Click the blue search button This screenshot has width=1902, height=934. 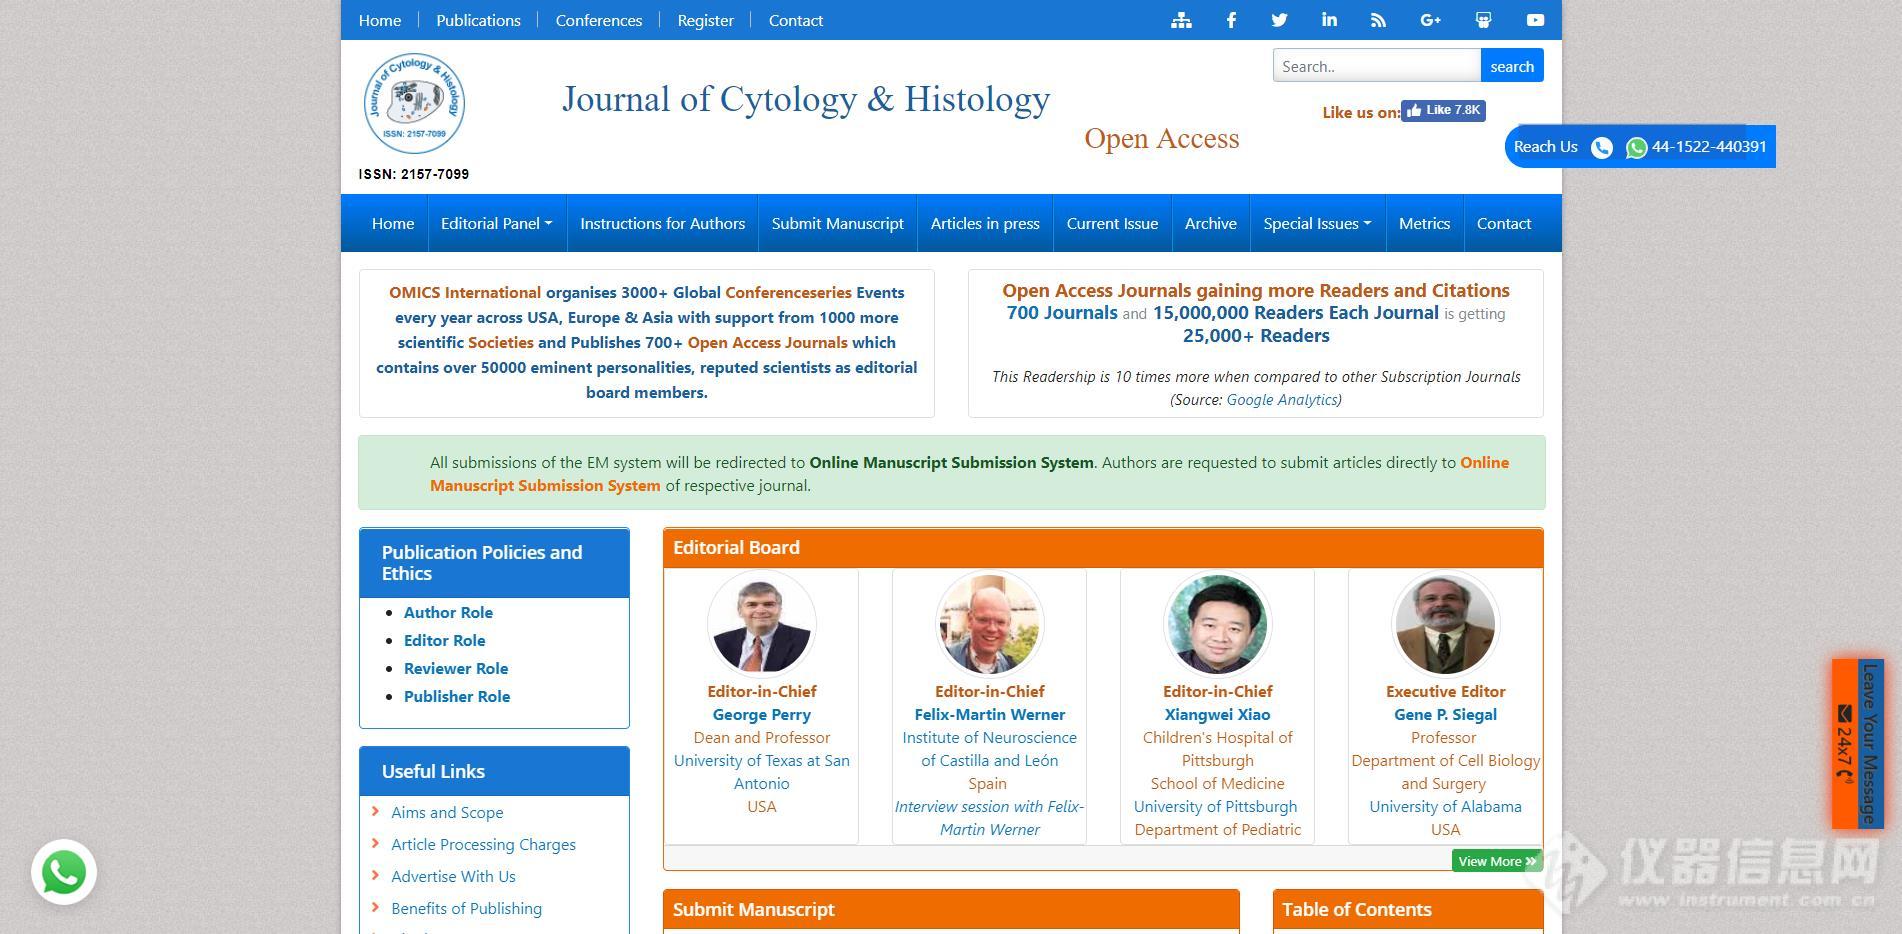click(x=1512, y=66)
